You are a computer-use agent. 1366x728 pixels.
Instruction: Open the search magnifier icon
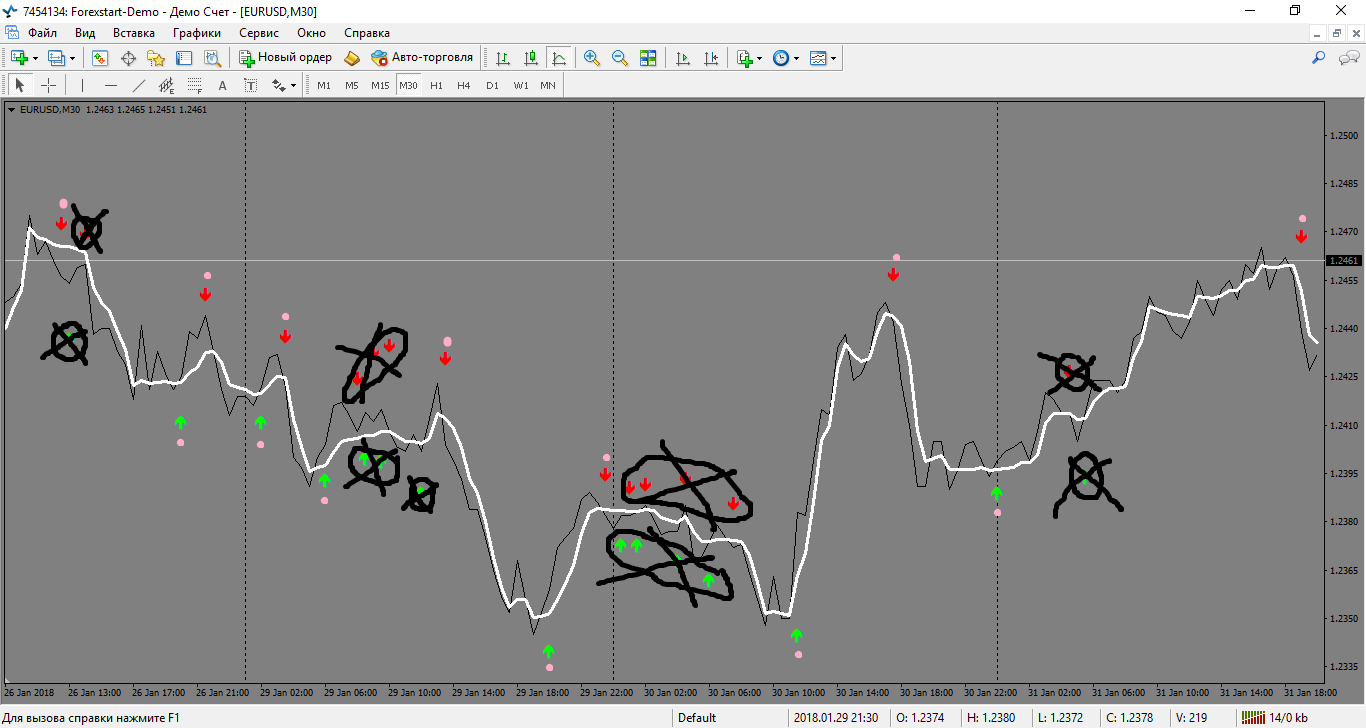tap(1318, 58)
